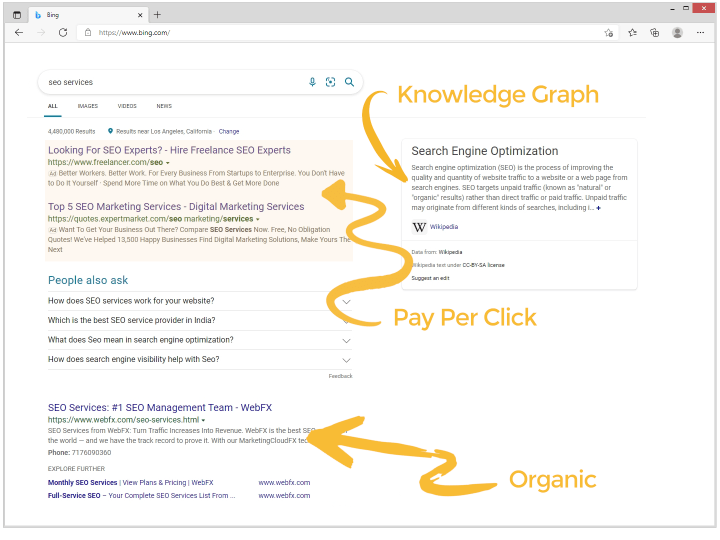Maximize the browser window
The height and width of the screenshot is (540, 720).
[686, 8]
